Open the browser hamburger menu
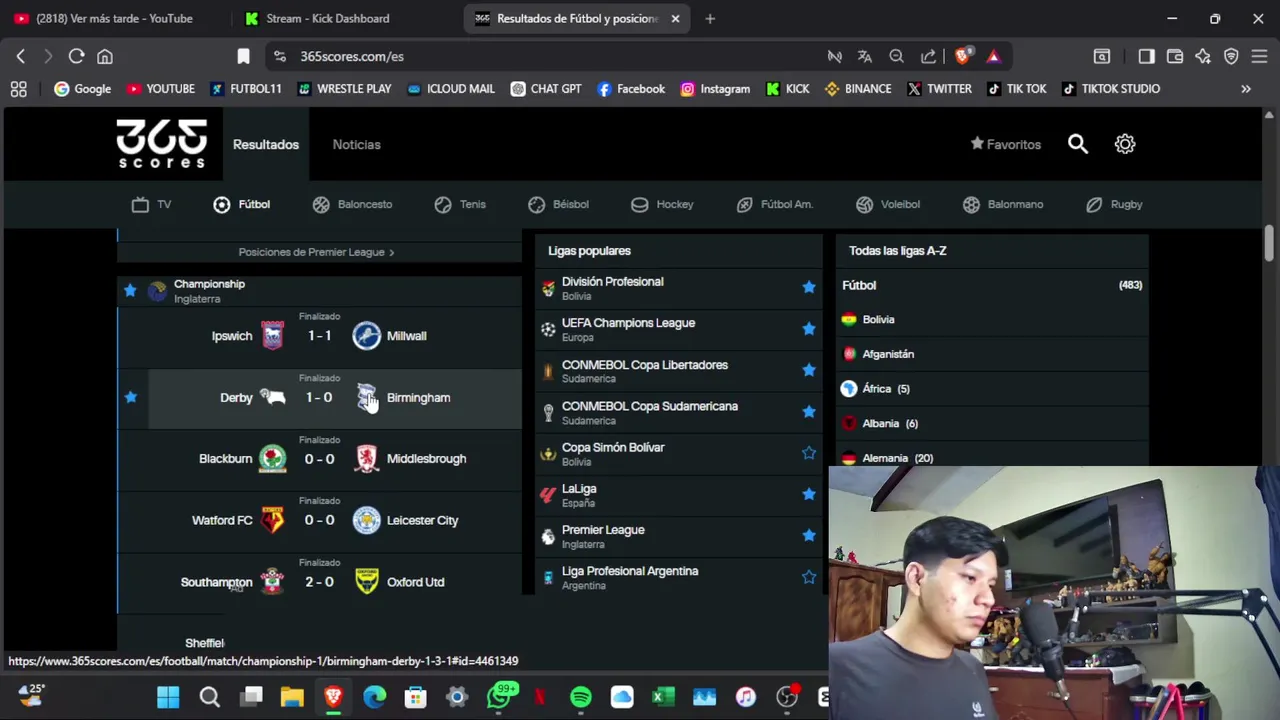Viewport: 1280px width, 720px height. pyautogui.click(x=1259, y=56)
